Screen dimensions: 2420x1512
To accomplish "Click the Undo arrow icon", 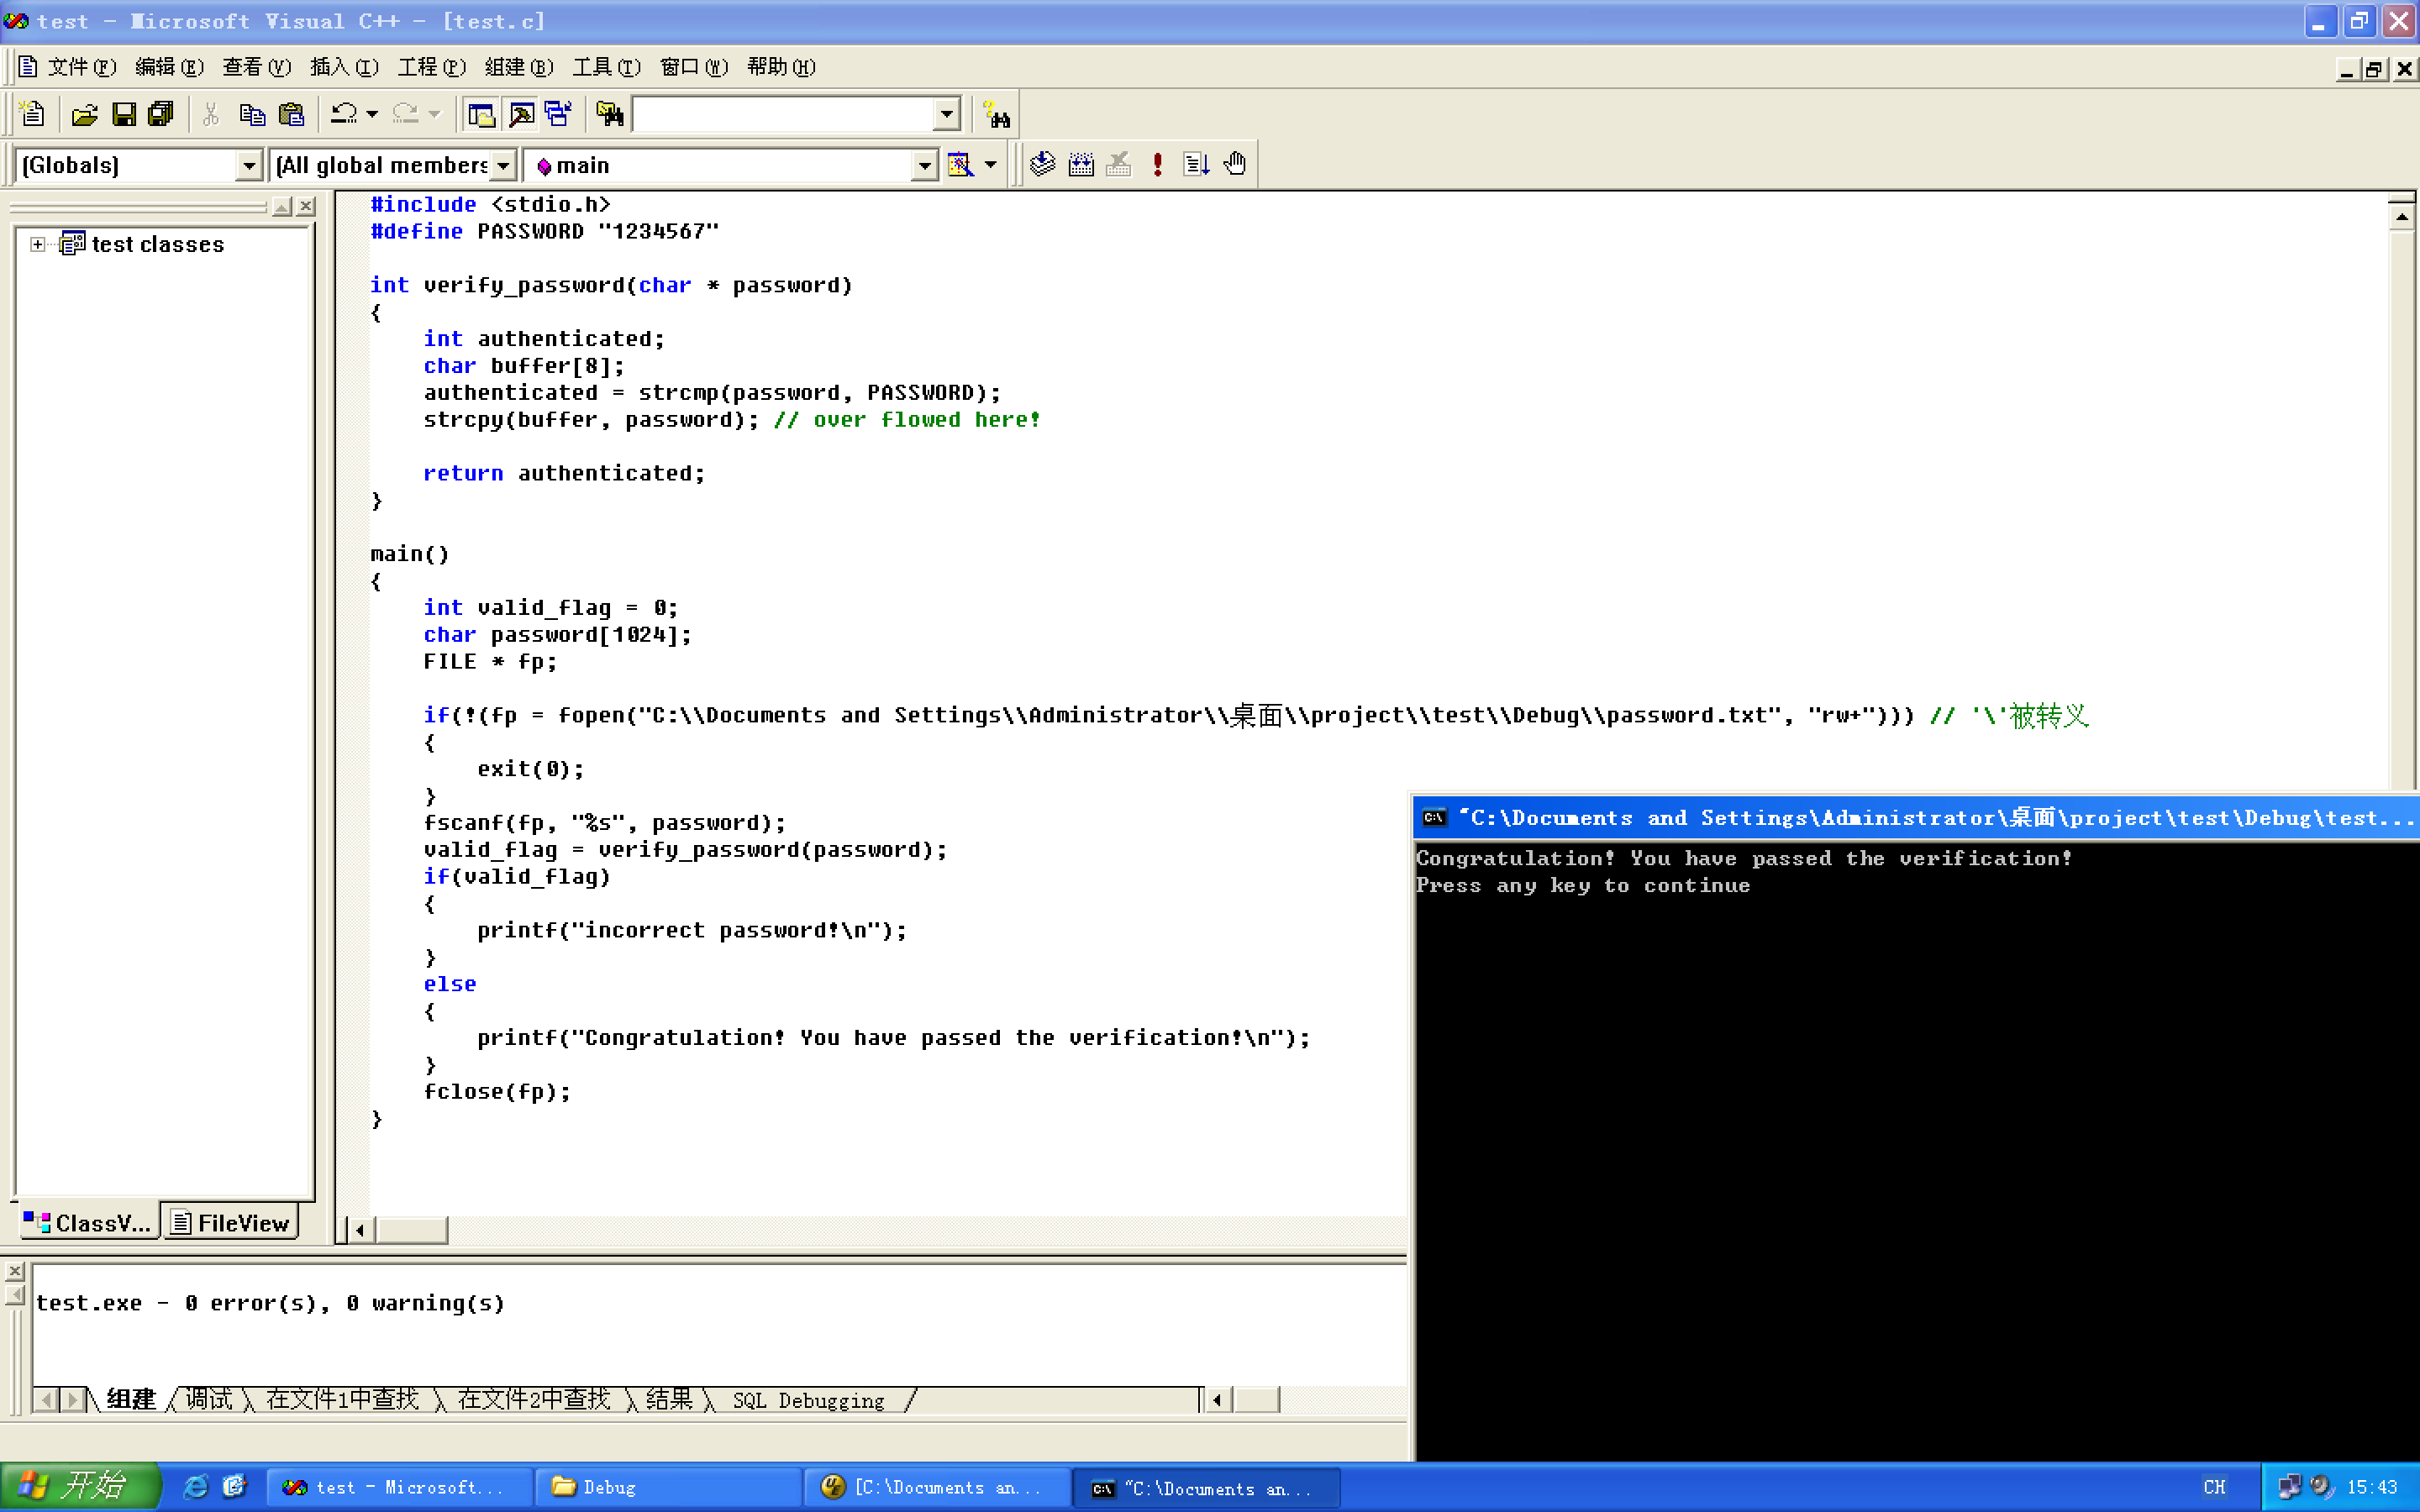I will 344,114.
